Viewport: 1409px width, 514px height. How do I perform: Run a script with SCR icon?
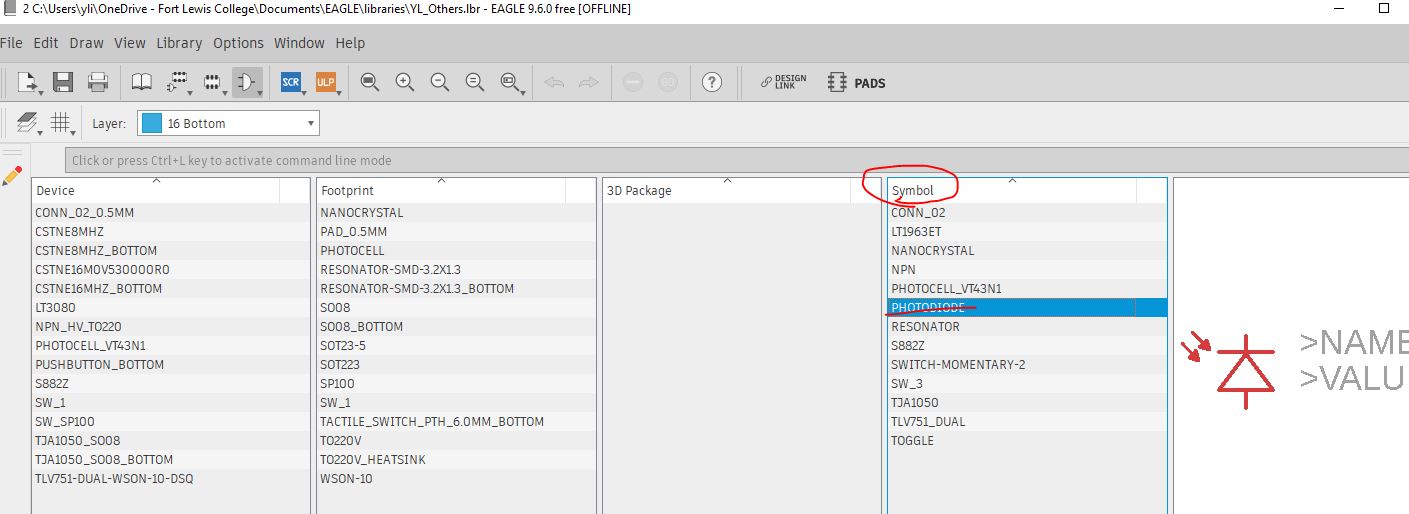(290, 82)
